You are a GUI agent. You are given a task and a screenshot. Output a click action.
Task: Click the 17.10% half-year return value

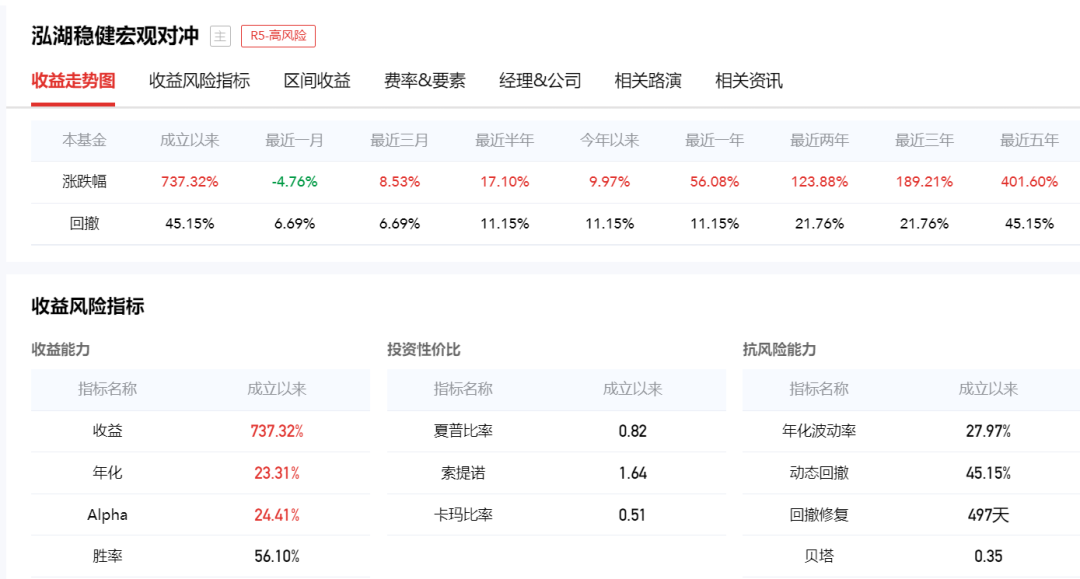[504, 182]
